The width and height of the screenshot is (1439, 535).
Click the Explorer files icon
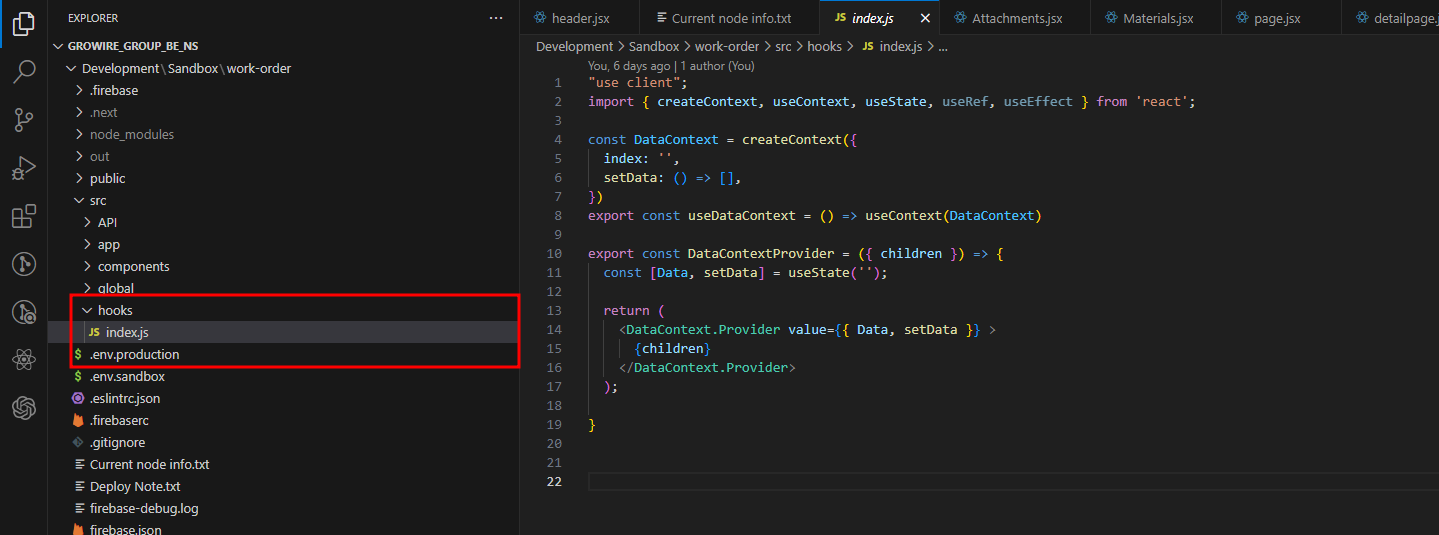tap(24, 24)
